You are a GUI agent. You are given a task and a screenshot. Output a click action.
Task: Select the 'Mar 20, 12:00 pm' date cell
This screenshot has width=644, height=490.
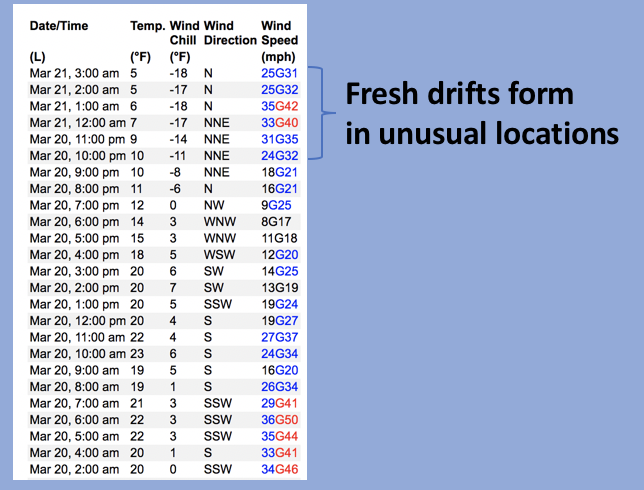(x=78, y=320)
